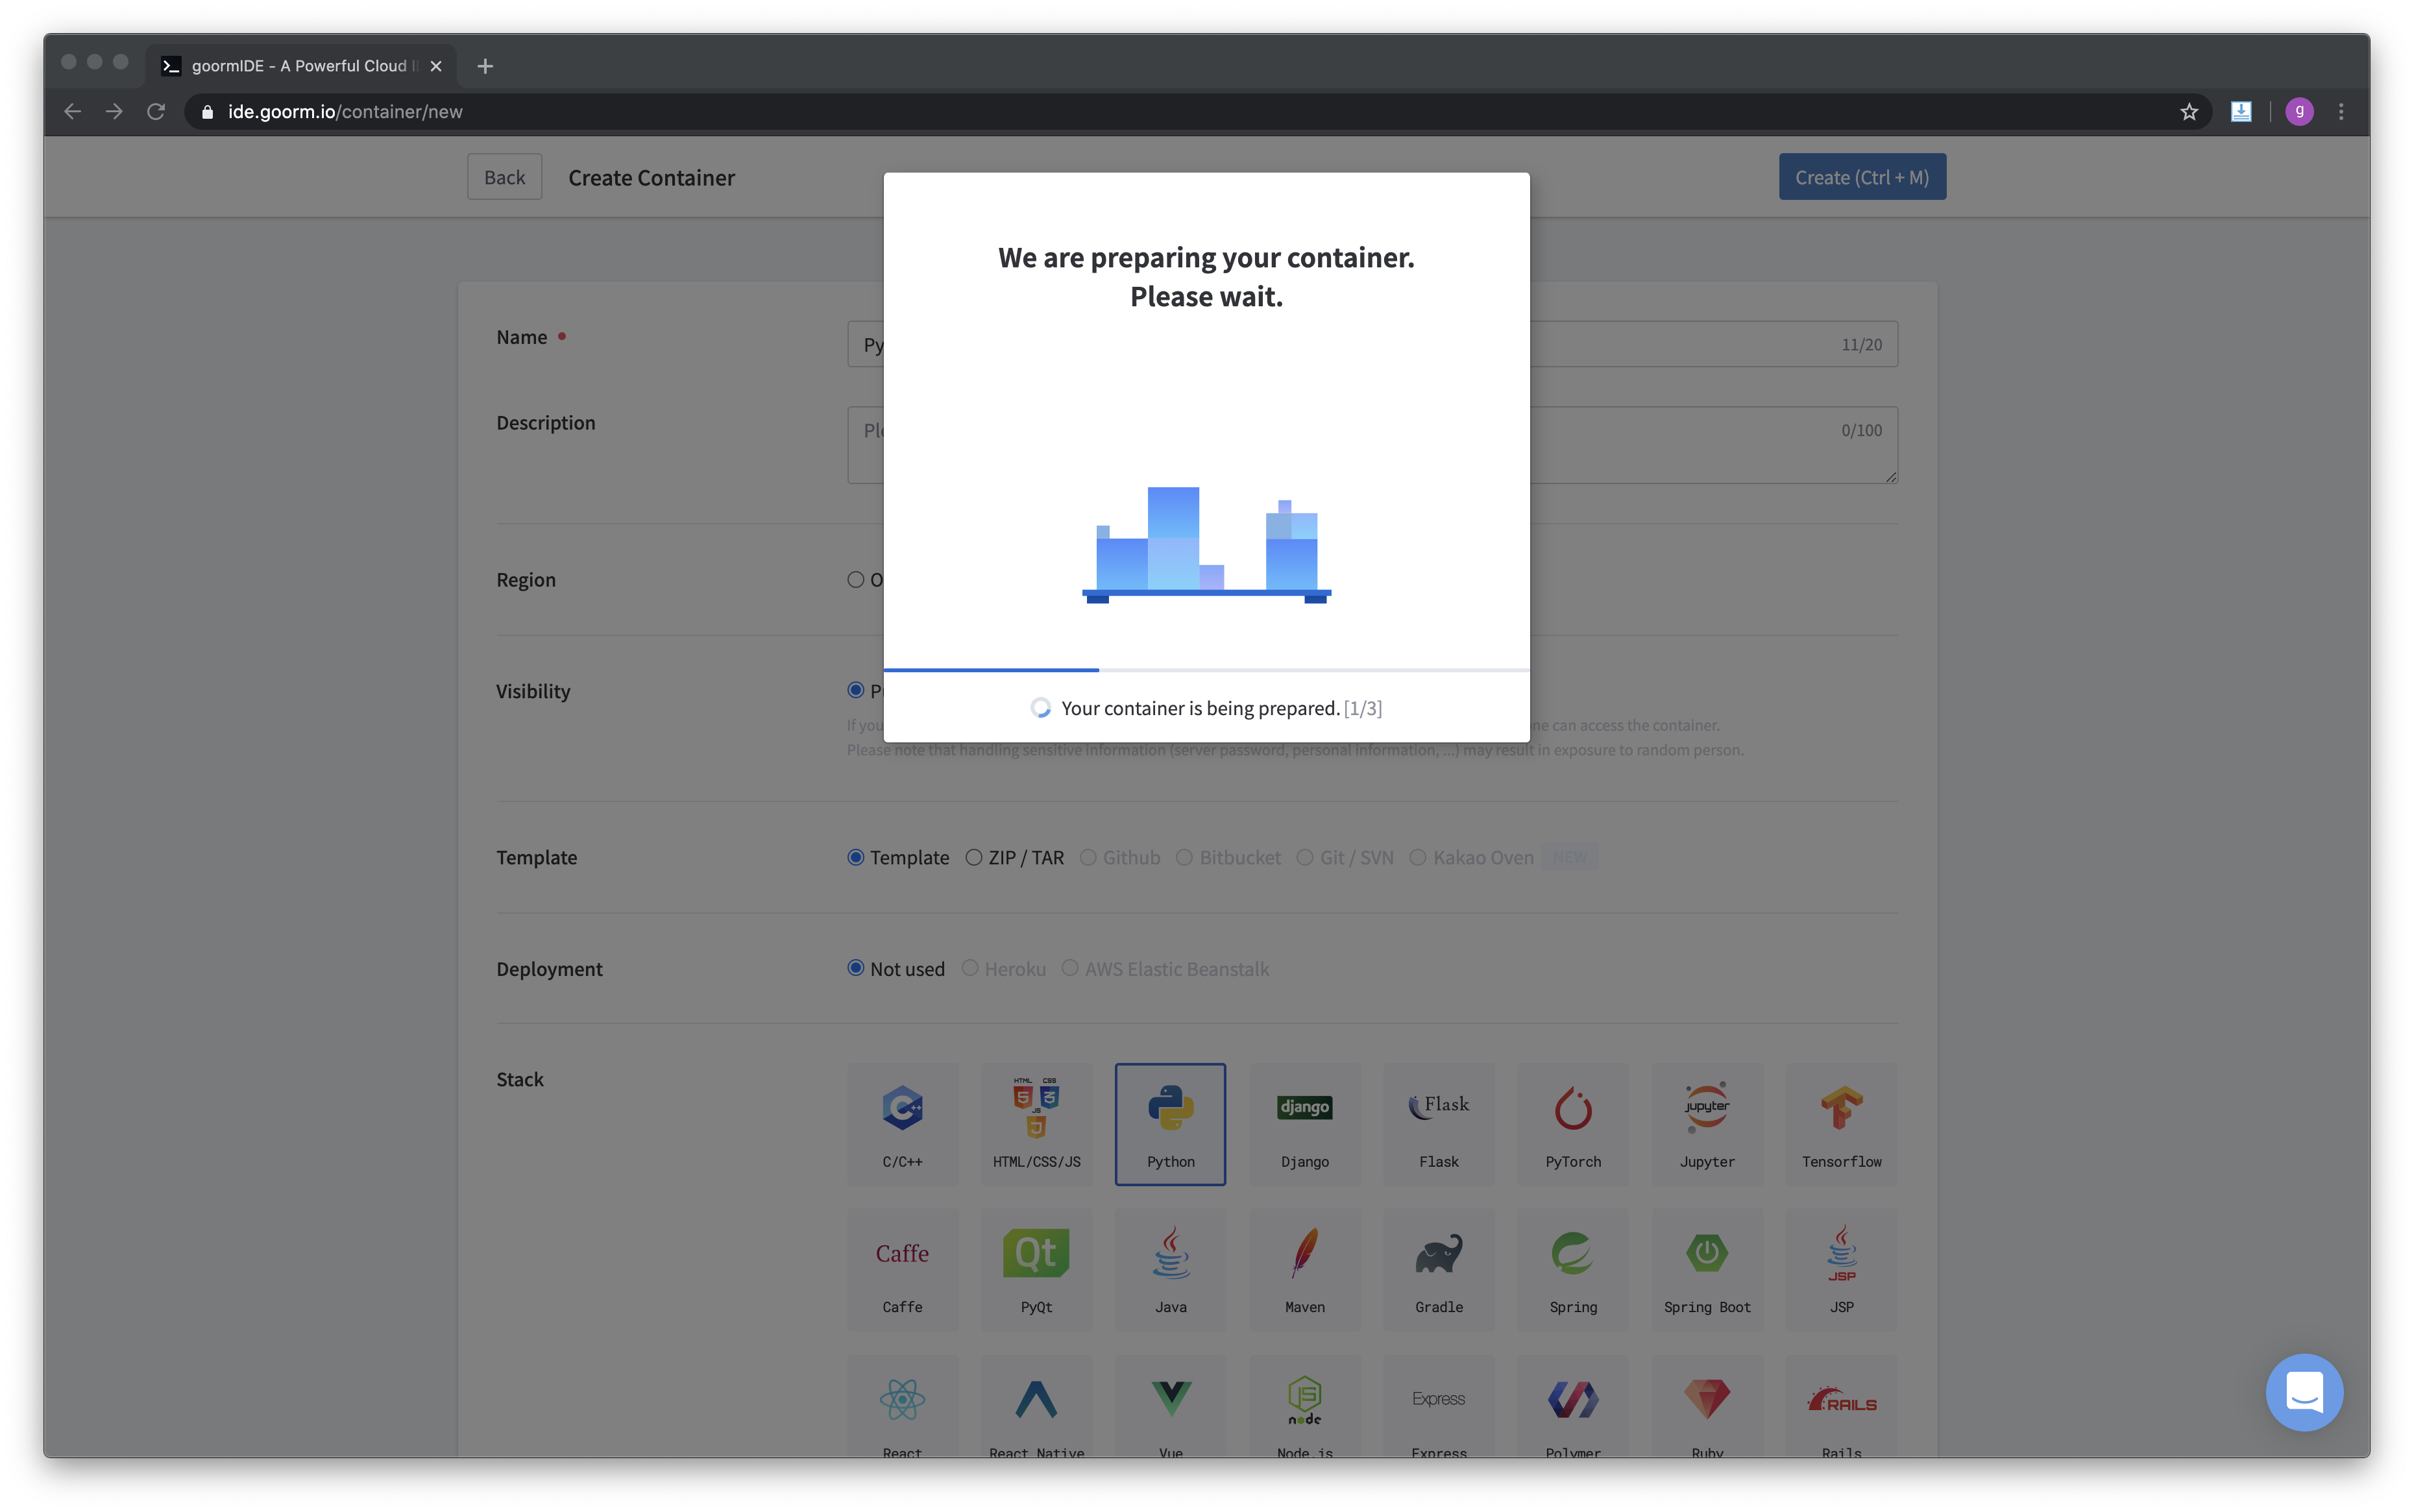This screenshot has width=2414, height=1512.
Task: Open the Chrome three-dot menu
Action: 2340,112
